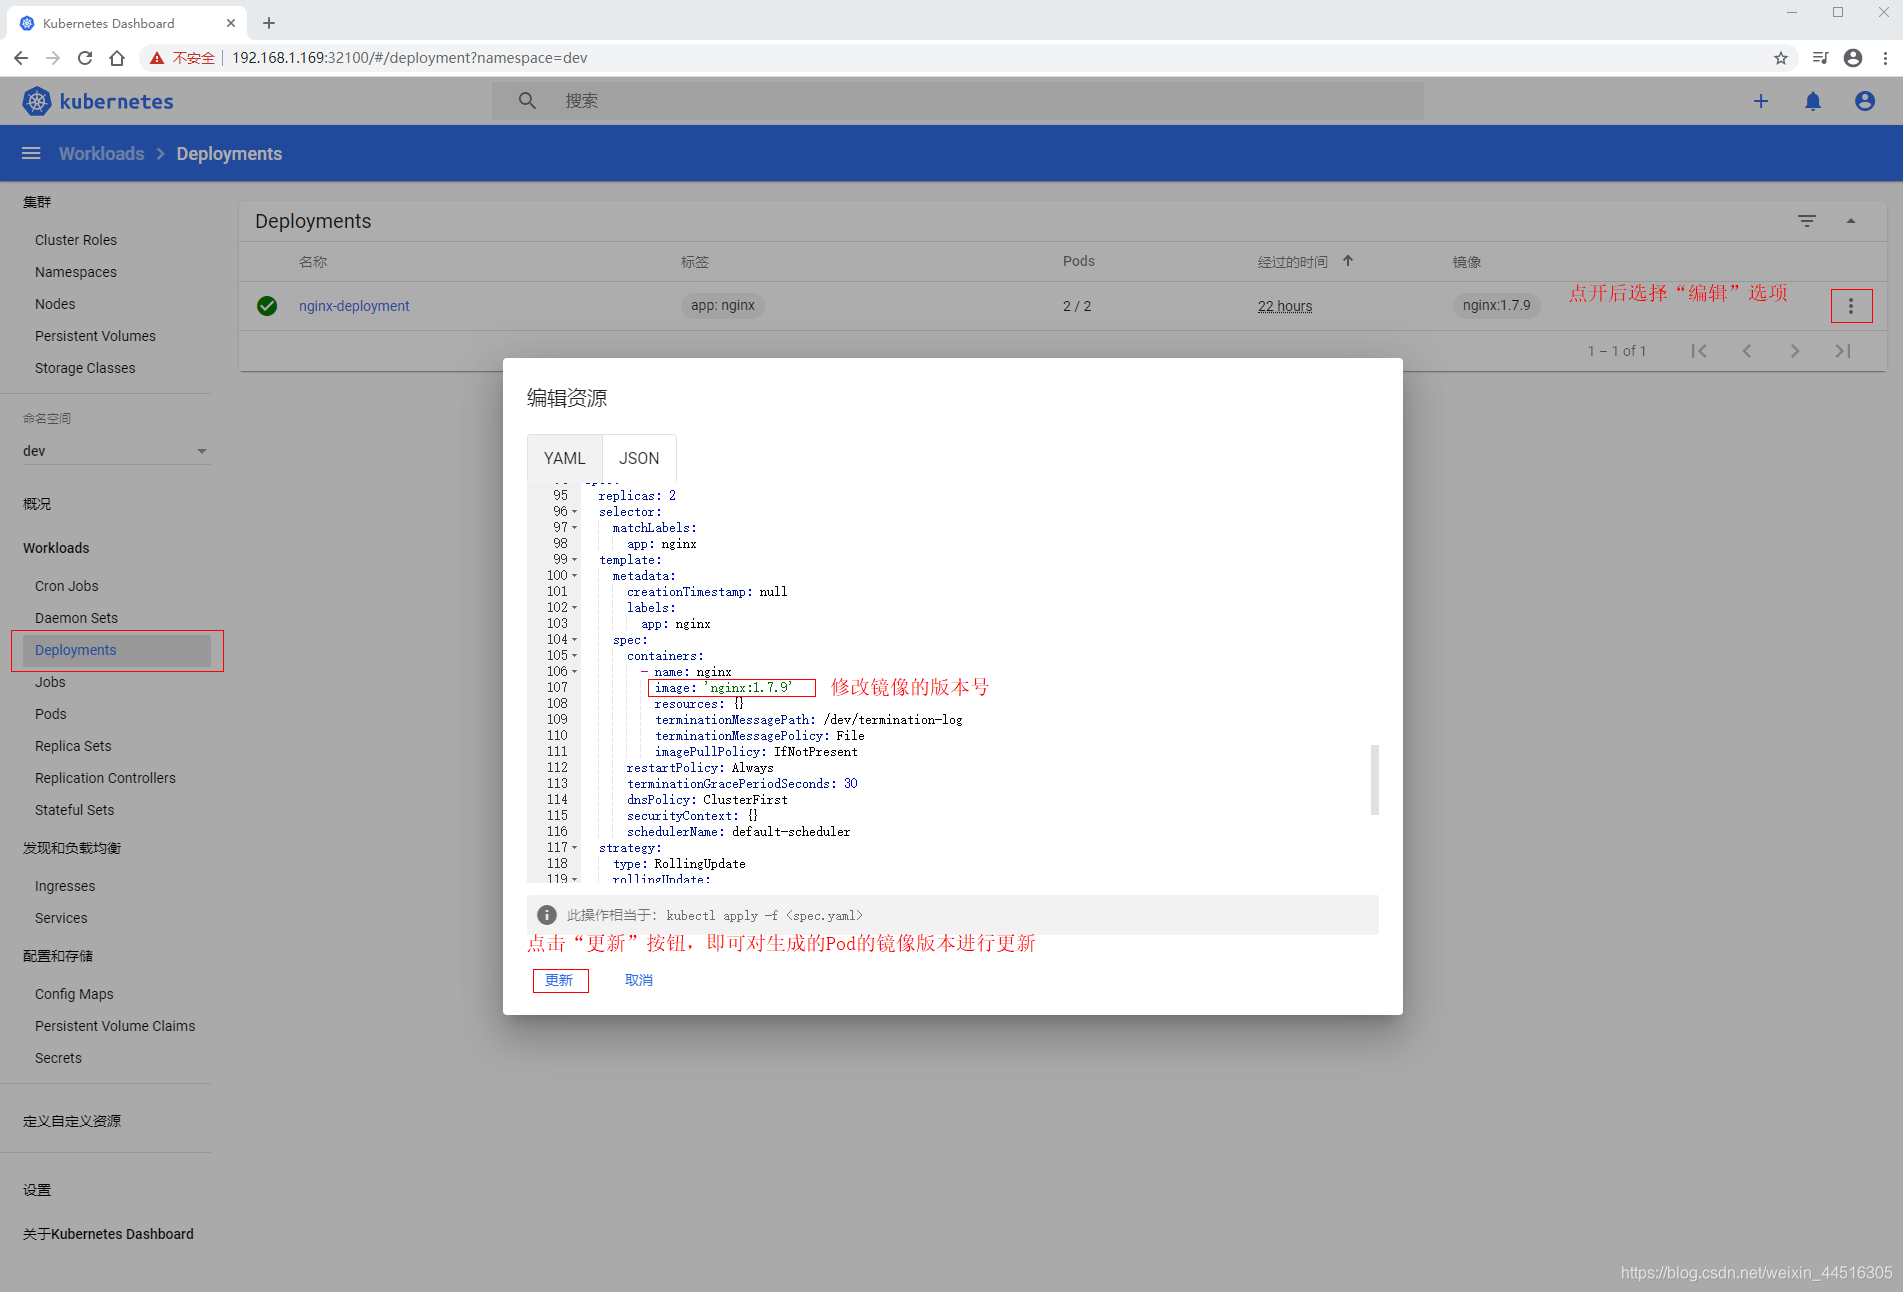Click the browser address bar URL

(x=410, y=58)
